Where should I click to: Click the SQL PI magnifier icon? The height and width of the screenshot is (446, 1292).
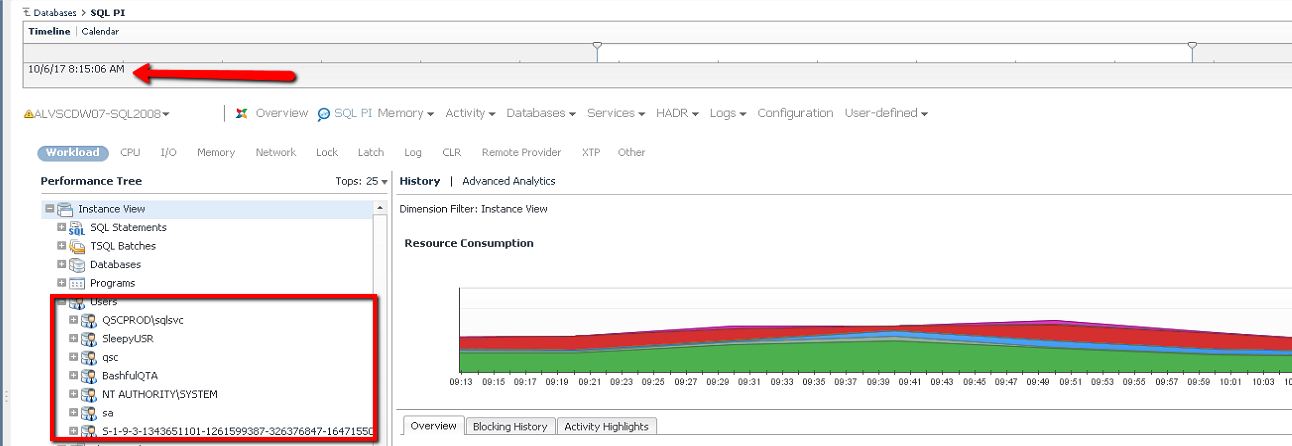324,114
